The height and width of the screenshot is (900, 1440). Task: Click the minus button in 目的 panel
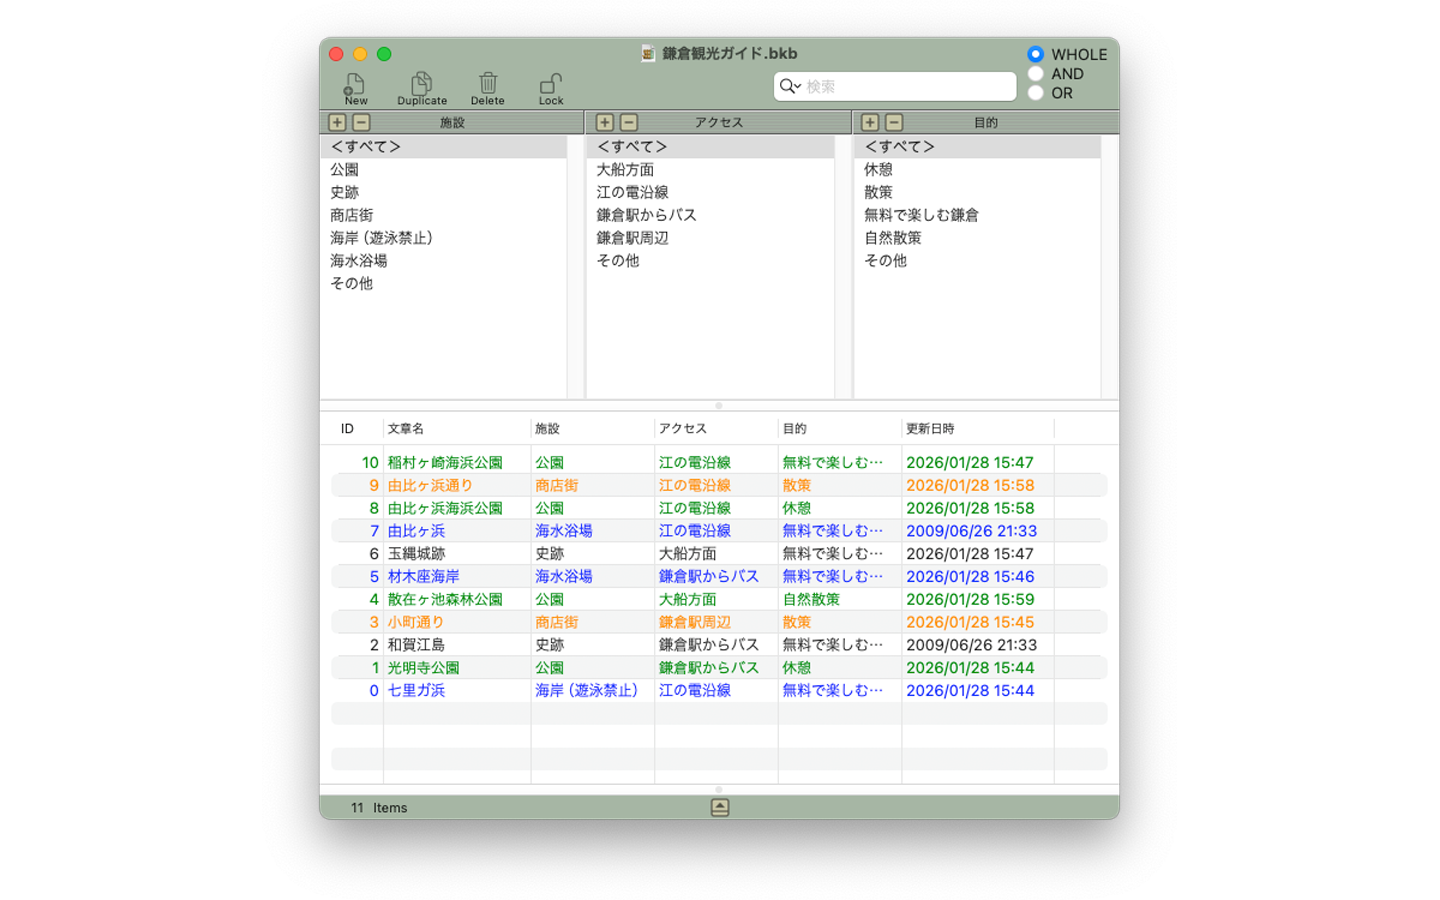click(x=894, y=122)
